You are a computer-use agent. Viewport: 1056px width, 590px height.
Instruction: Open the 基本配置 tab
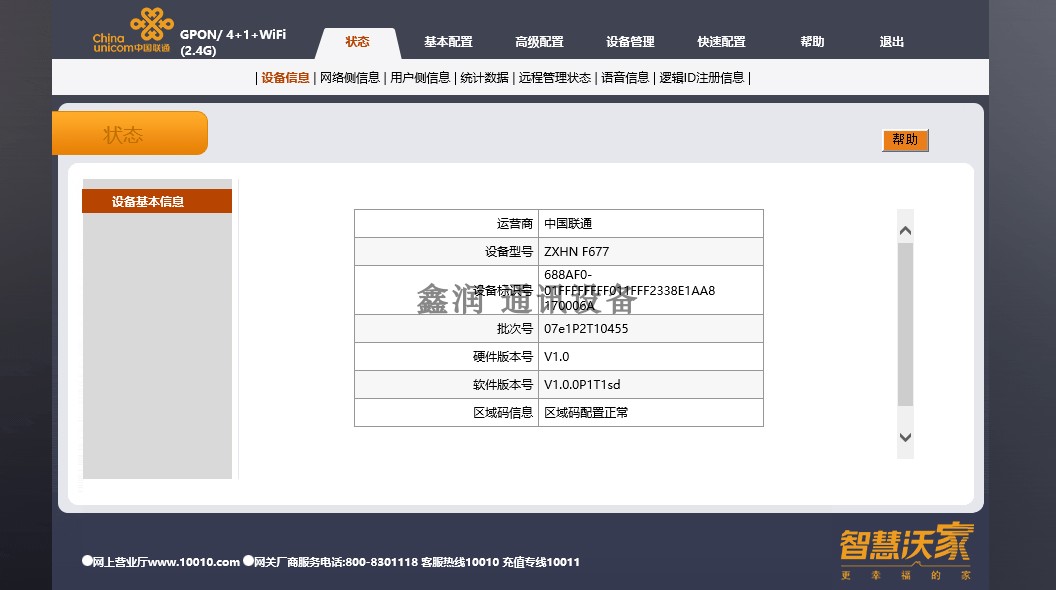(x=449, y=42)
